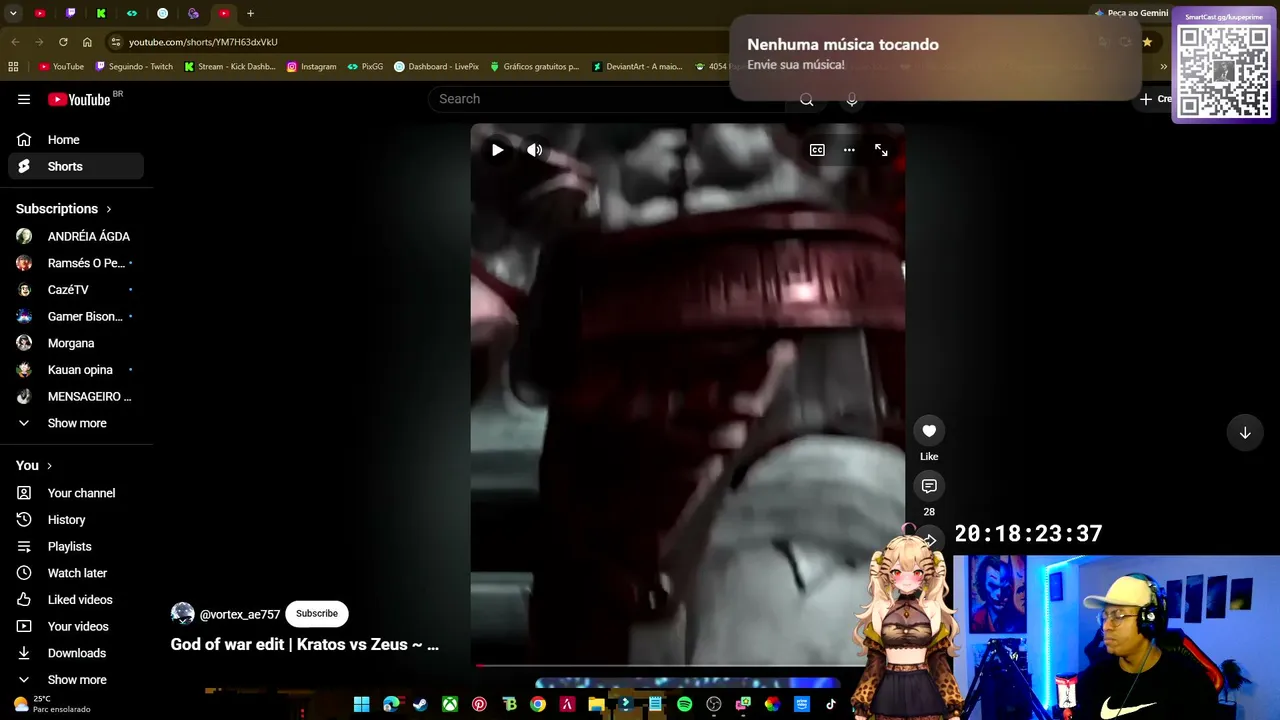Open Downloads in the sidebar
The width and height of the screenshot is (1280, 720).
tap(76, 653)
